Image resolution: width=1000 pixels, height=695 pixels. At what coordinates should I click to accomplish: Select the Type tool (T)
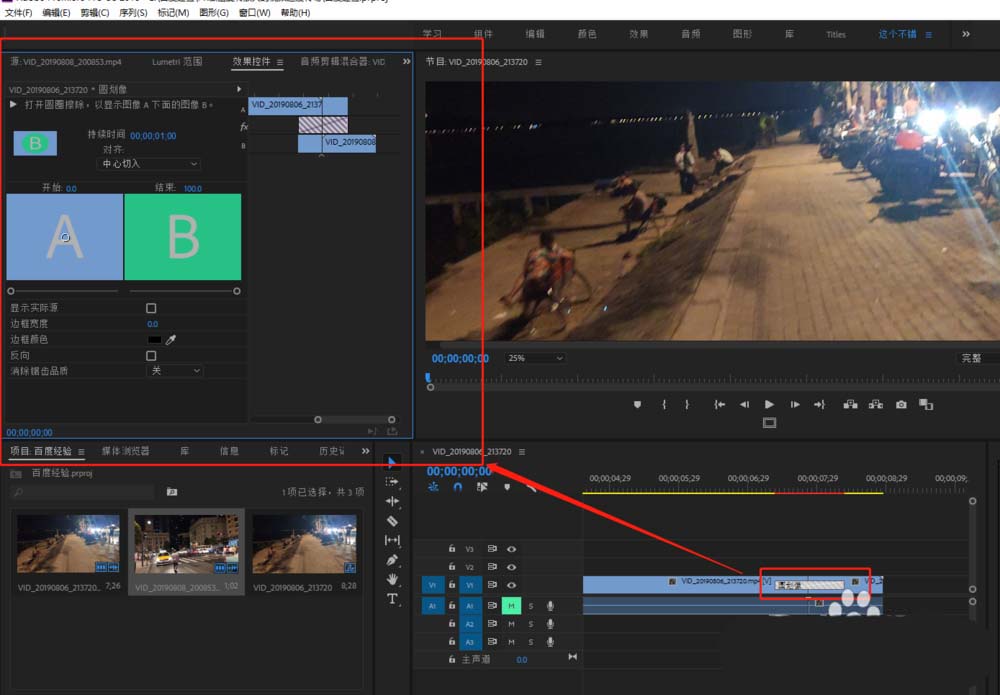(392, 599)
